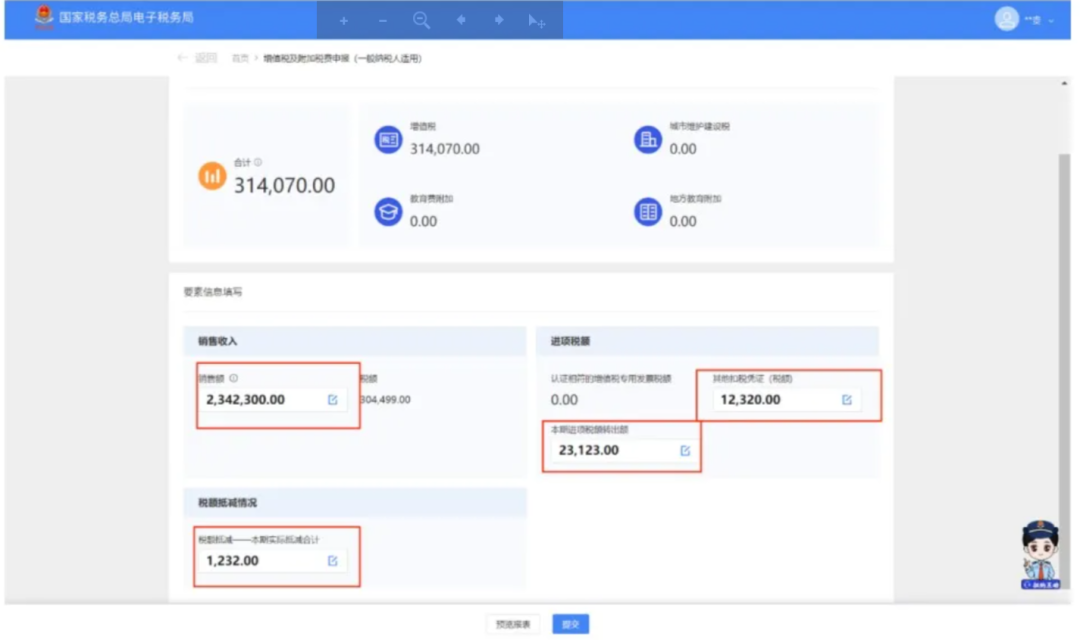This screenshot has width=1080, height=640.
Task: Click the 进项税额 section header
Action: click(x=707, y=341)
